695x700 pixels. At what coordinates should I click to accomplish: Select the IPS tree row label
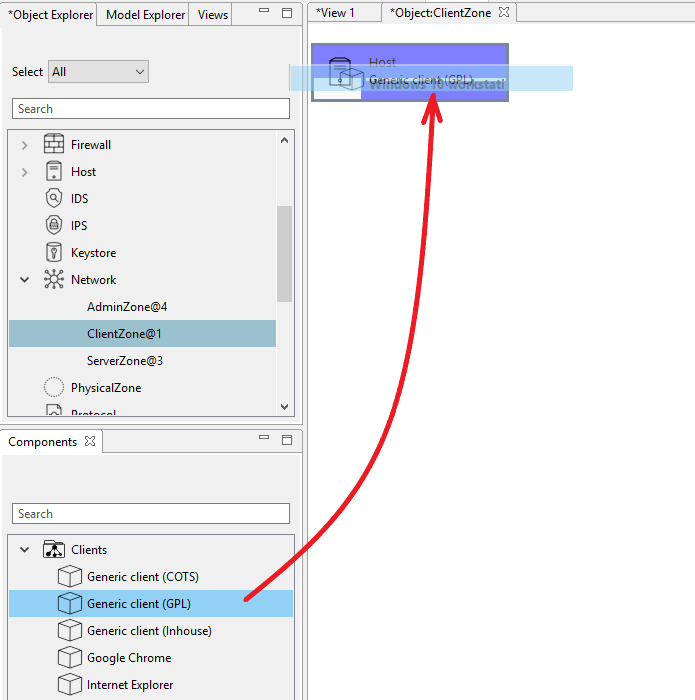(x=79, y=225)
